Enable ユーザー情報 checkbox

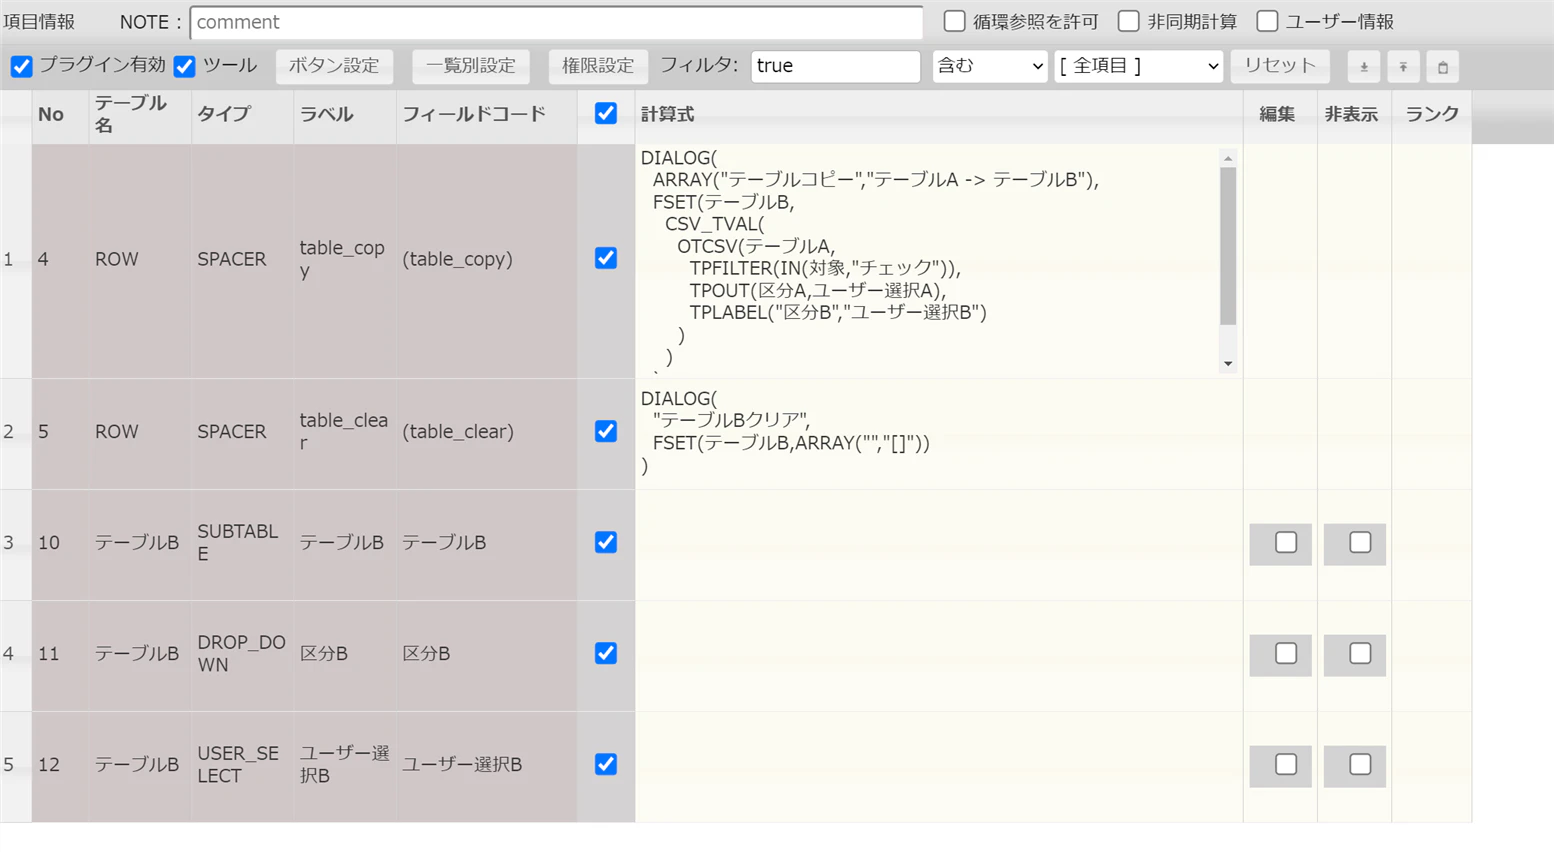1267,21
